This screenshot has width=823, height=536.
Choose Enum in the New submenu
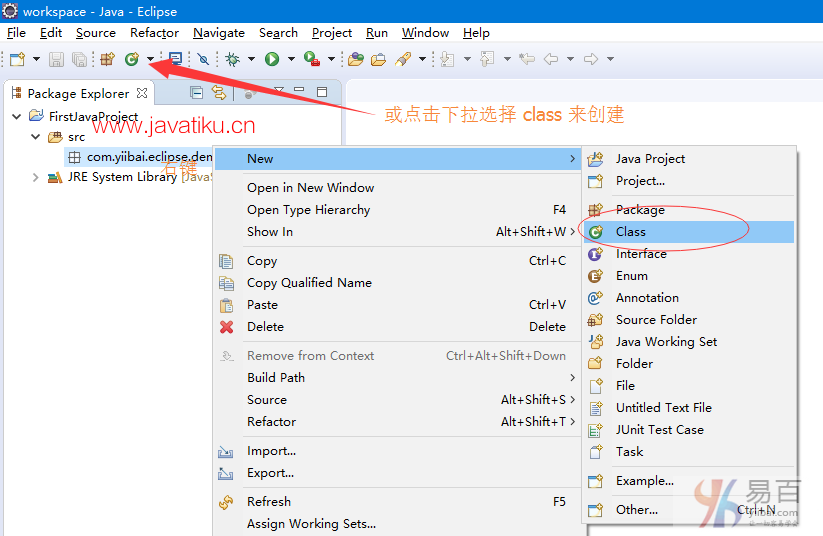click(x=689, y=276)
